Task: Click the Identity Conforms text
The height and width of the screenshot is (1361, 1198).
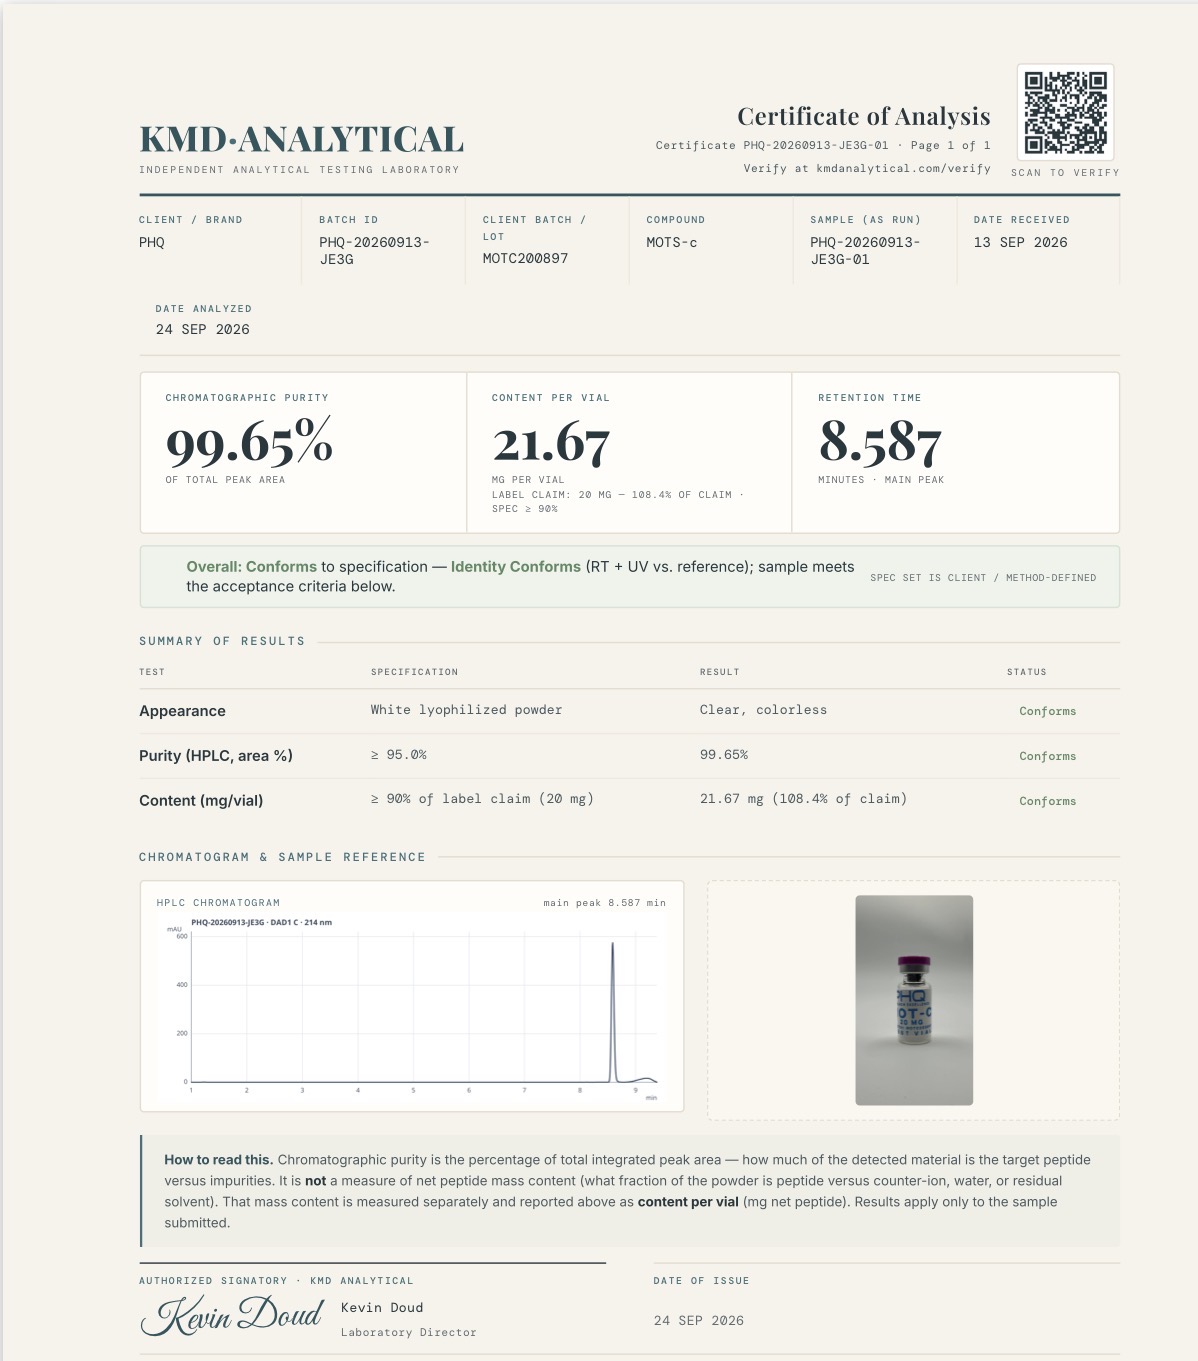Action: 515,566
